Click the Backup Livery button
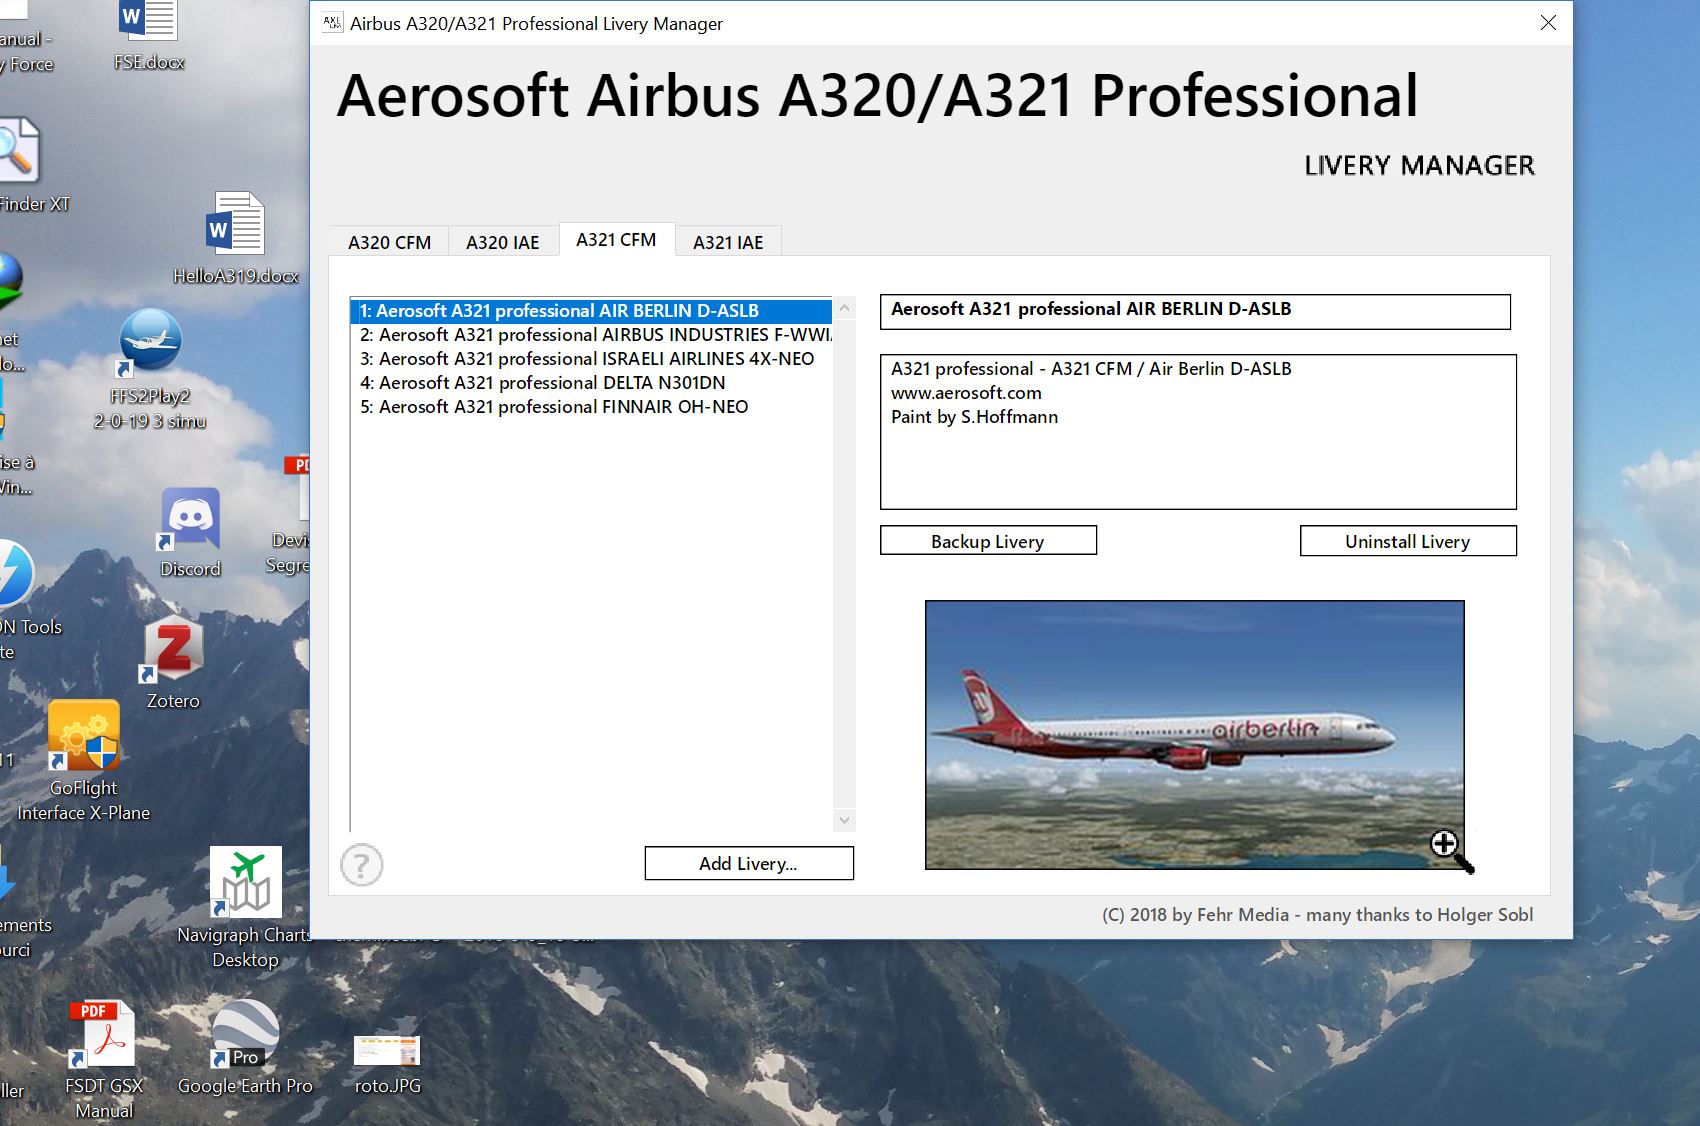1700x1126 pixels. coord(988,541)
